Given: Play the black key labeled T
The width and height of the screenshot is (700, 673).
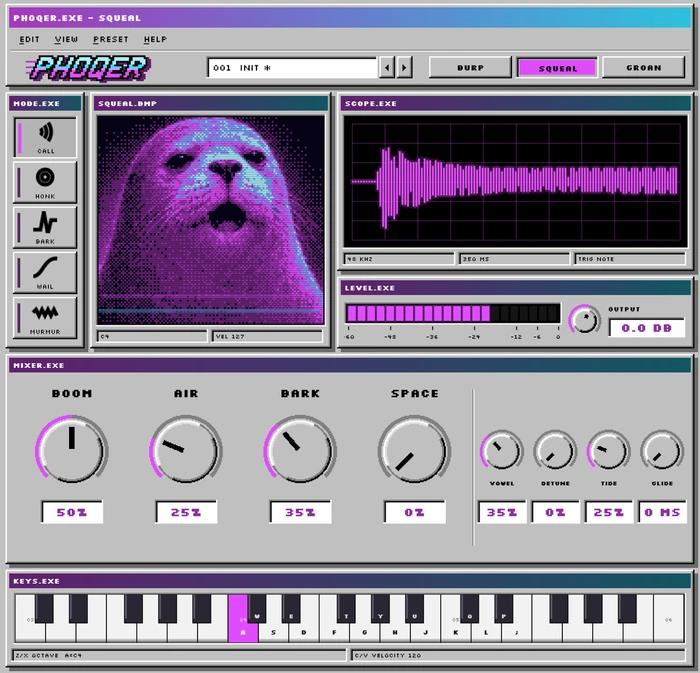Looking at the screenshot, I should point(346,609).
